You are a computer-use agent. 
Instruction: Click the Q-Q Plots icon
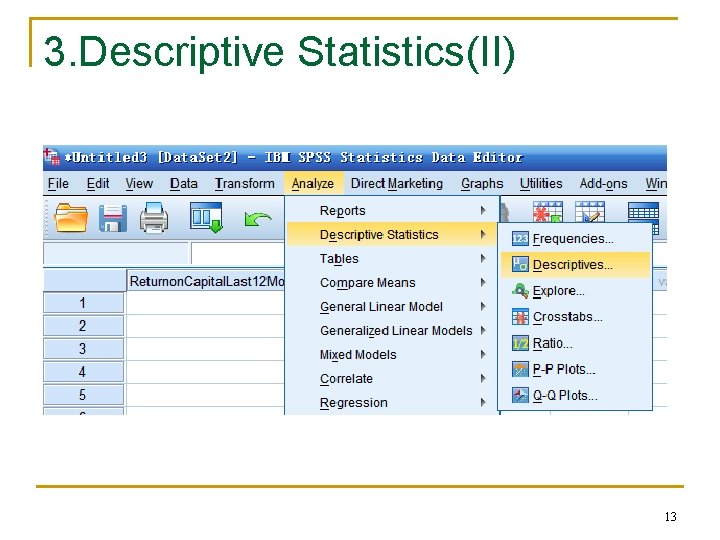pos(520,395)
